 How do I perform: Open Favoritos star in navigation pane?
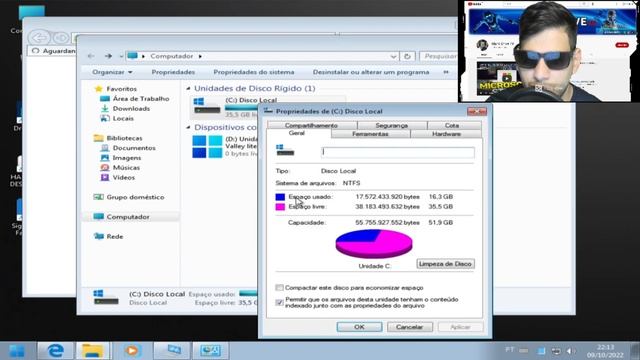(98, 89)
